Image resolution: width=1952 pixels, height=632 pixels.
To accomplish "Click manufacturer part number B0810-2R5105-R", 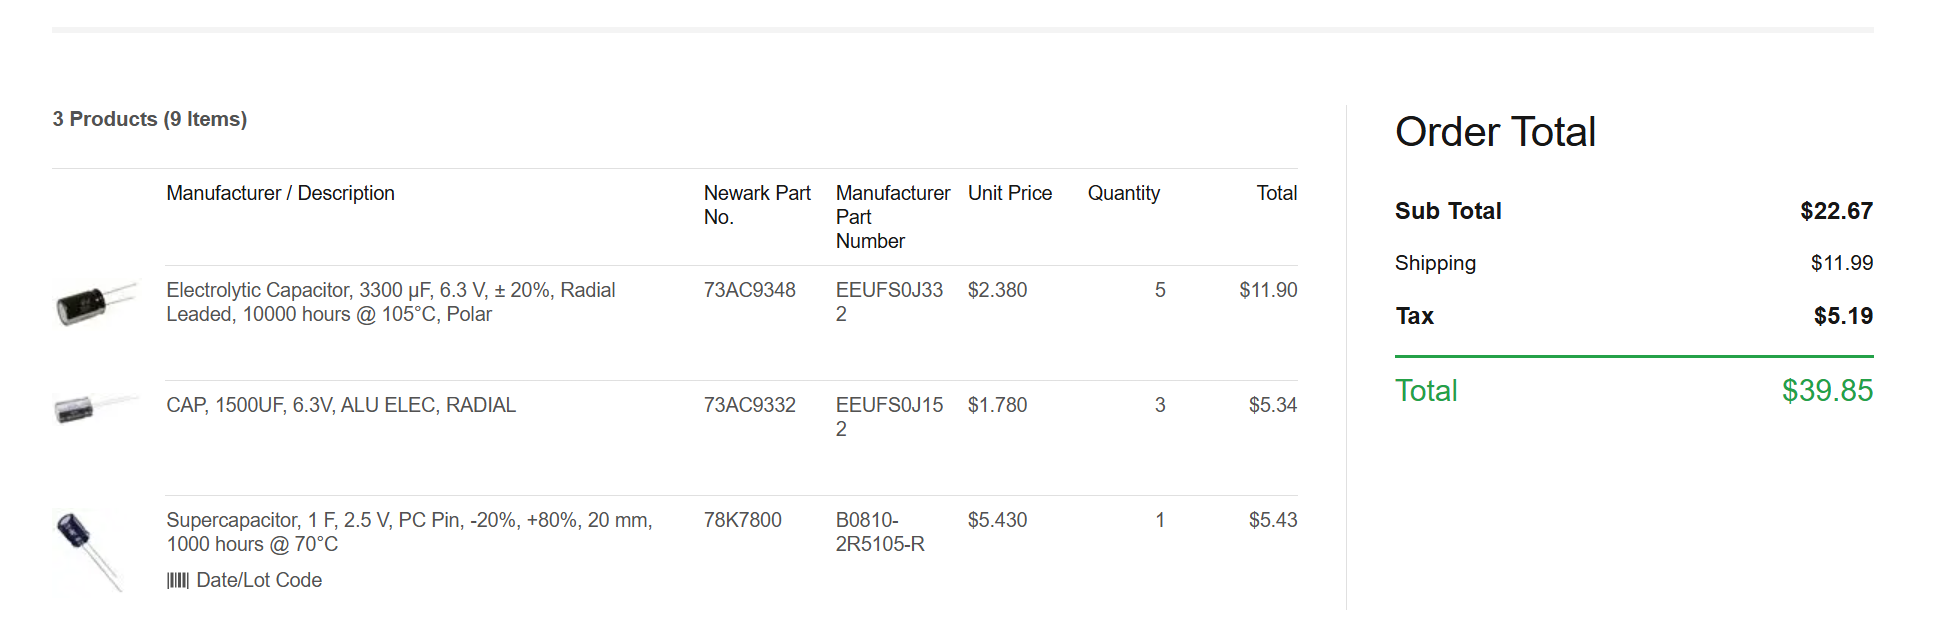I will coord(880,532).
